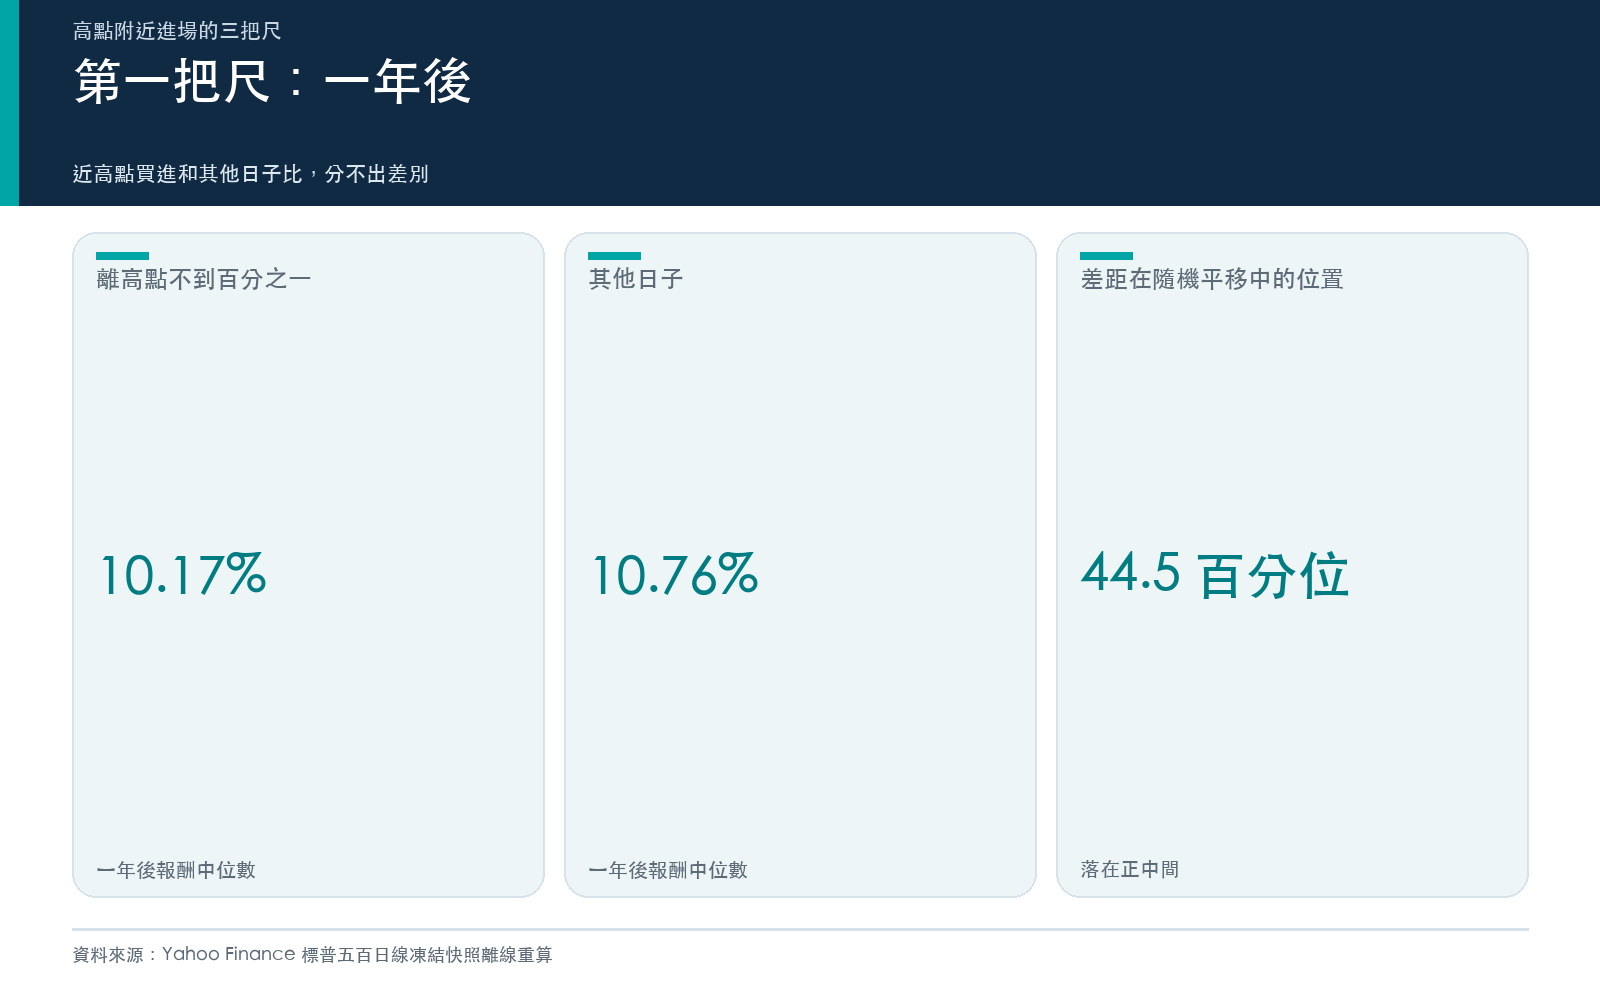Screen dimensions: 1600x1000
Task: Click the value 44.5 百分位
Action: pos(1215,575)
